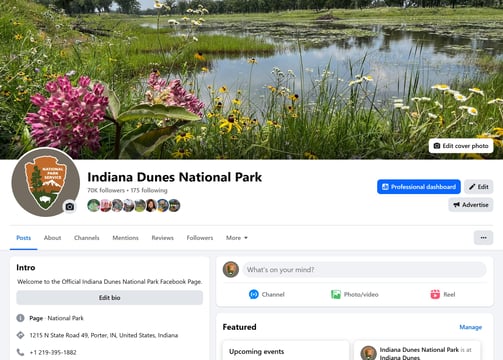Click the Channel icon in post composer
503x360 pixels.
254,294
